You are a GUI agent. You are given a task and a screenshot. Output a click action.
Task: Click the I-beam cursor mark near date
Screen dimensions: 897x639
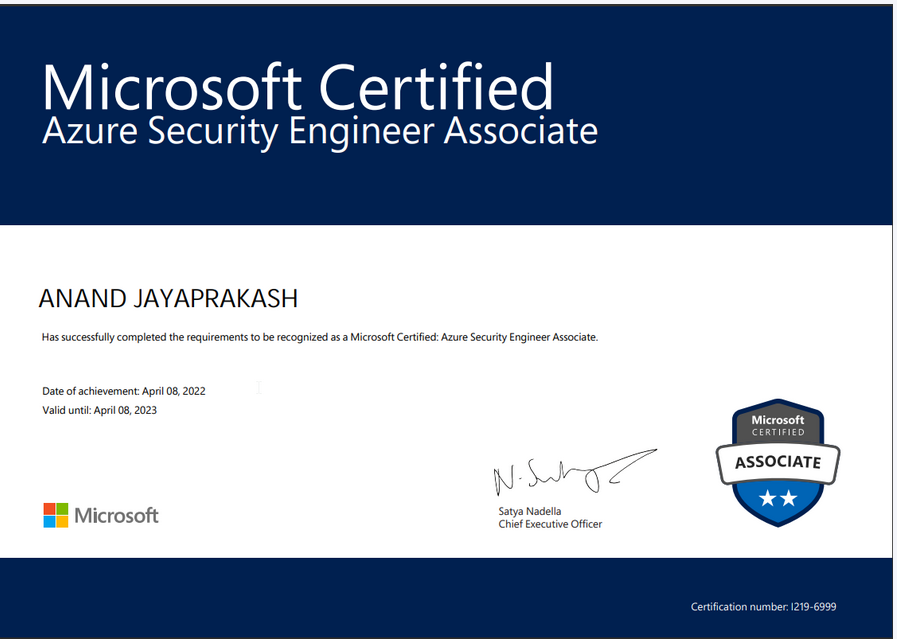click(x=259, y=387)
